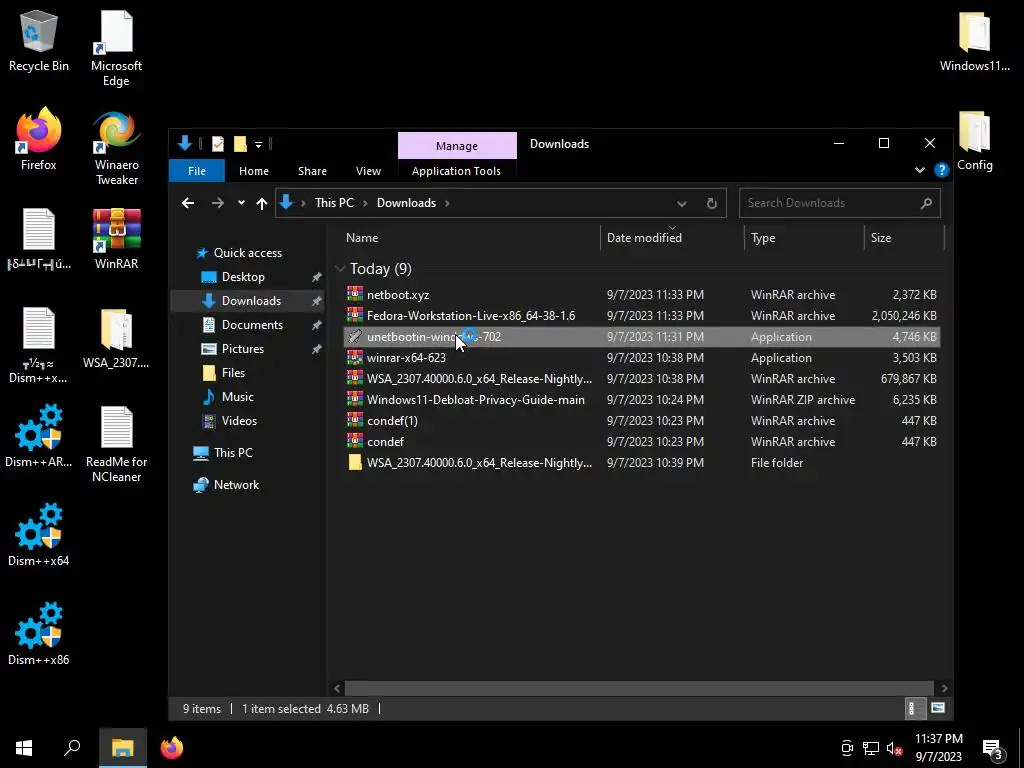Switch to Large icons view layout
The width and height of the screenshot is (1024, 768).
point(938,708)
